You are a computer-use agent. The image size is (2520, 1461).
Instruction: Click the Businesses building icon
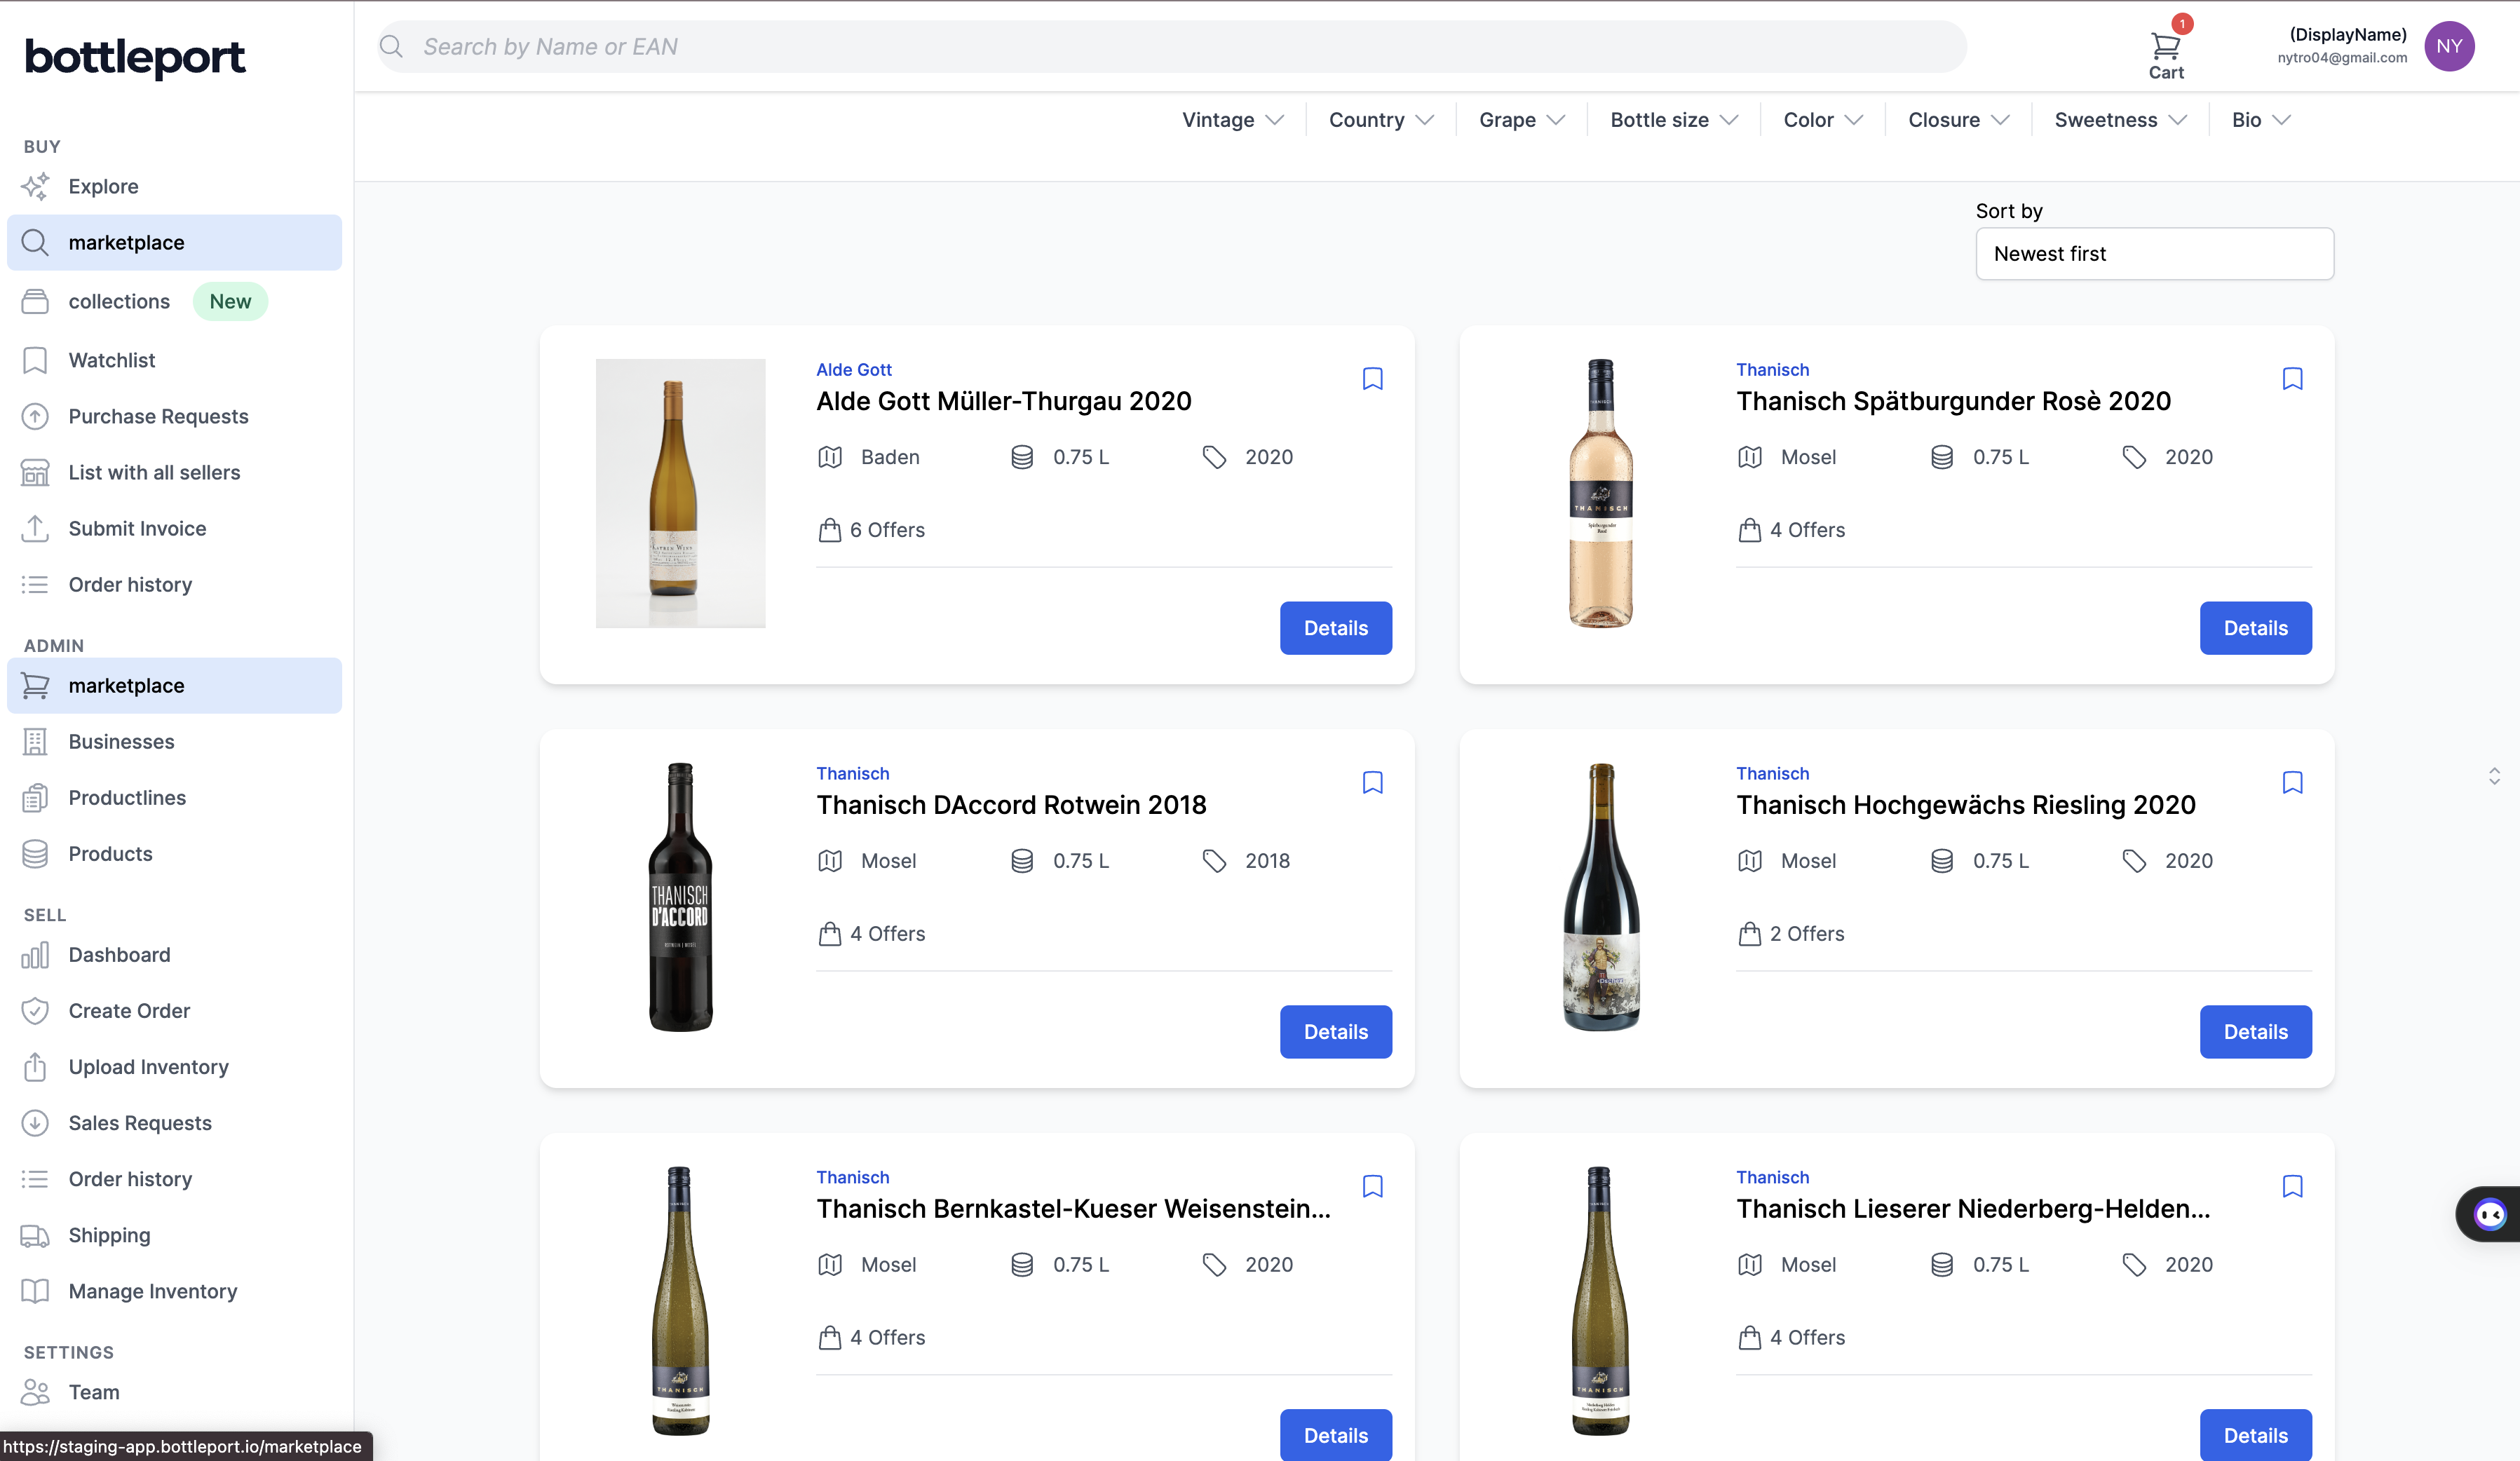tap(35, 742)
